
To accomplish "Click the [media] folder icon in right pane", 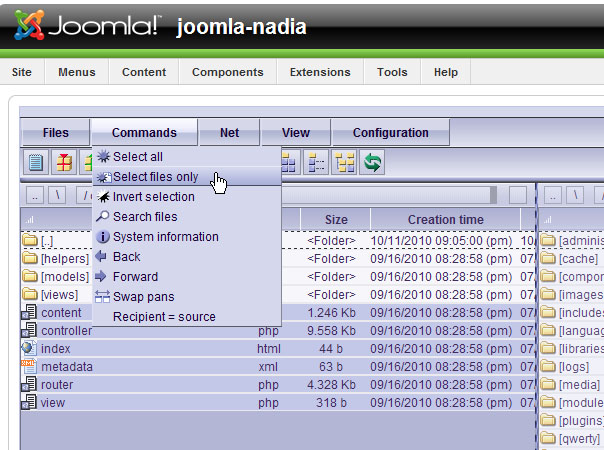I will (x=548, y=384).
